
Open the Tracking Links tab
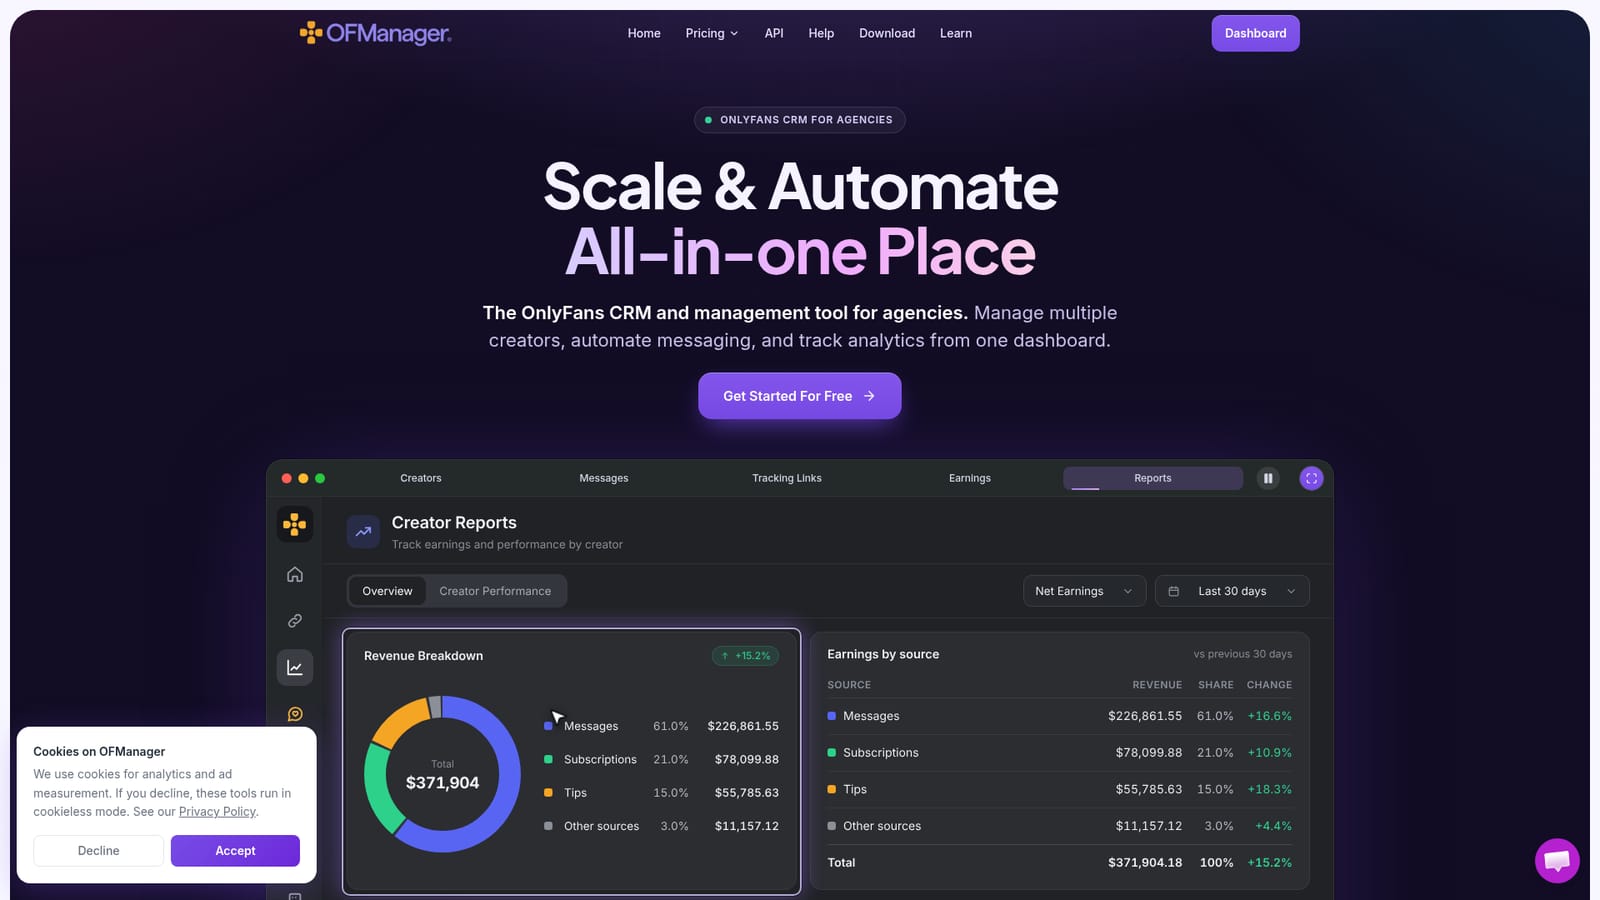[x=787, y=478]
